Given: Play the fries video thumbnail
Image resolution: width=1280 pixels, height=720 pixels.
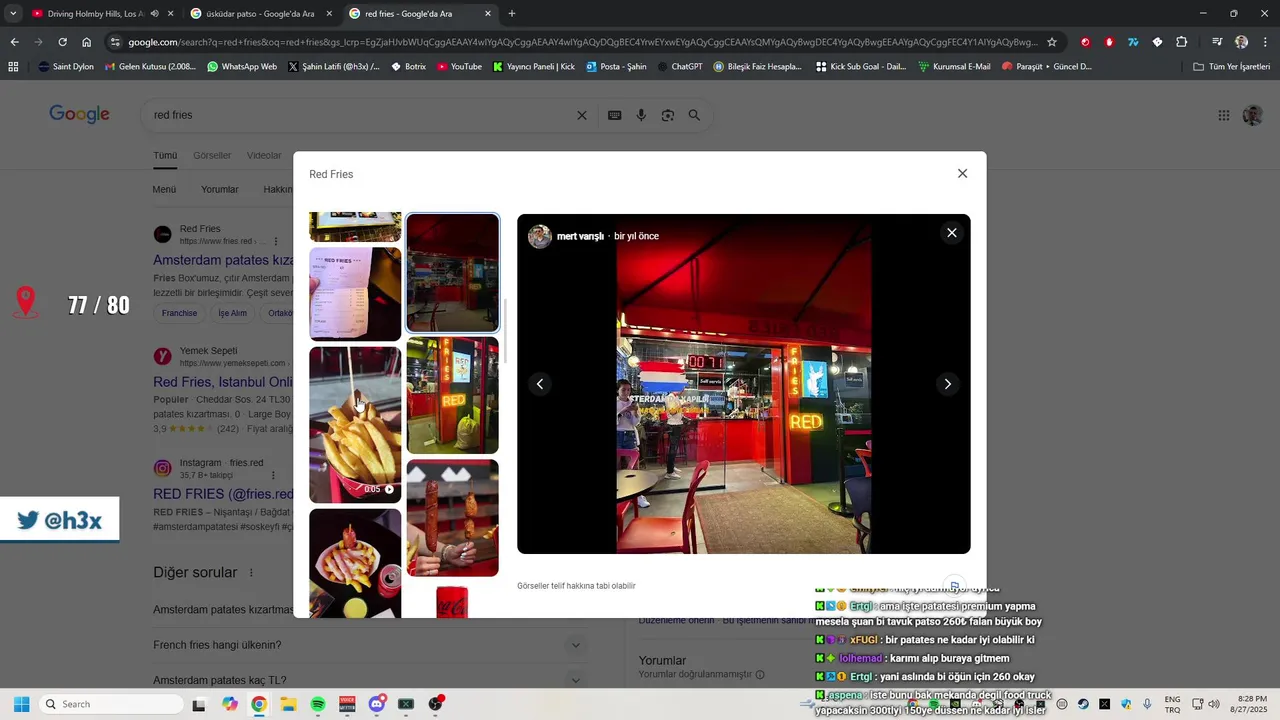Looking at the screenshot, I should pyautogui.click(x=355, y=425).
